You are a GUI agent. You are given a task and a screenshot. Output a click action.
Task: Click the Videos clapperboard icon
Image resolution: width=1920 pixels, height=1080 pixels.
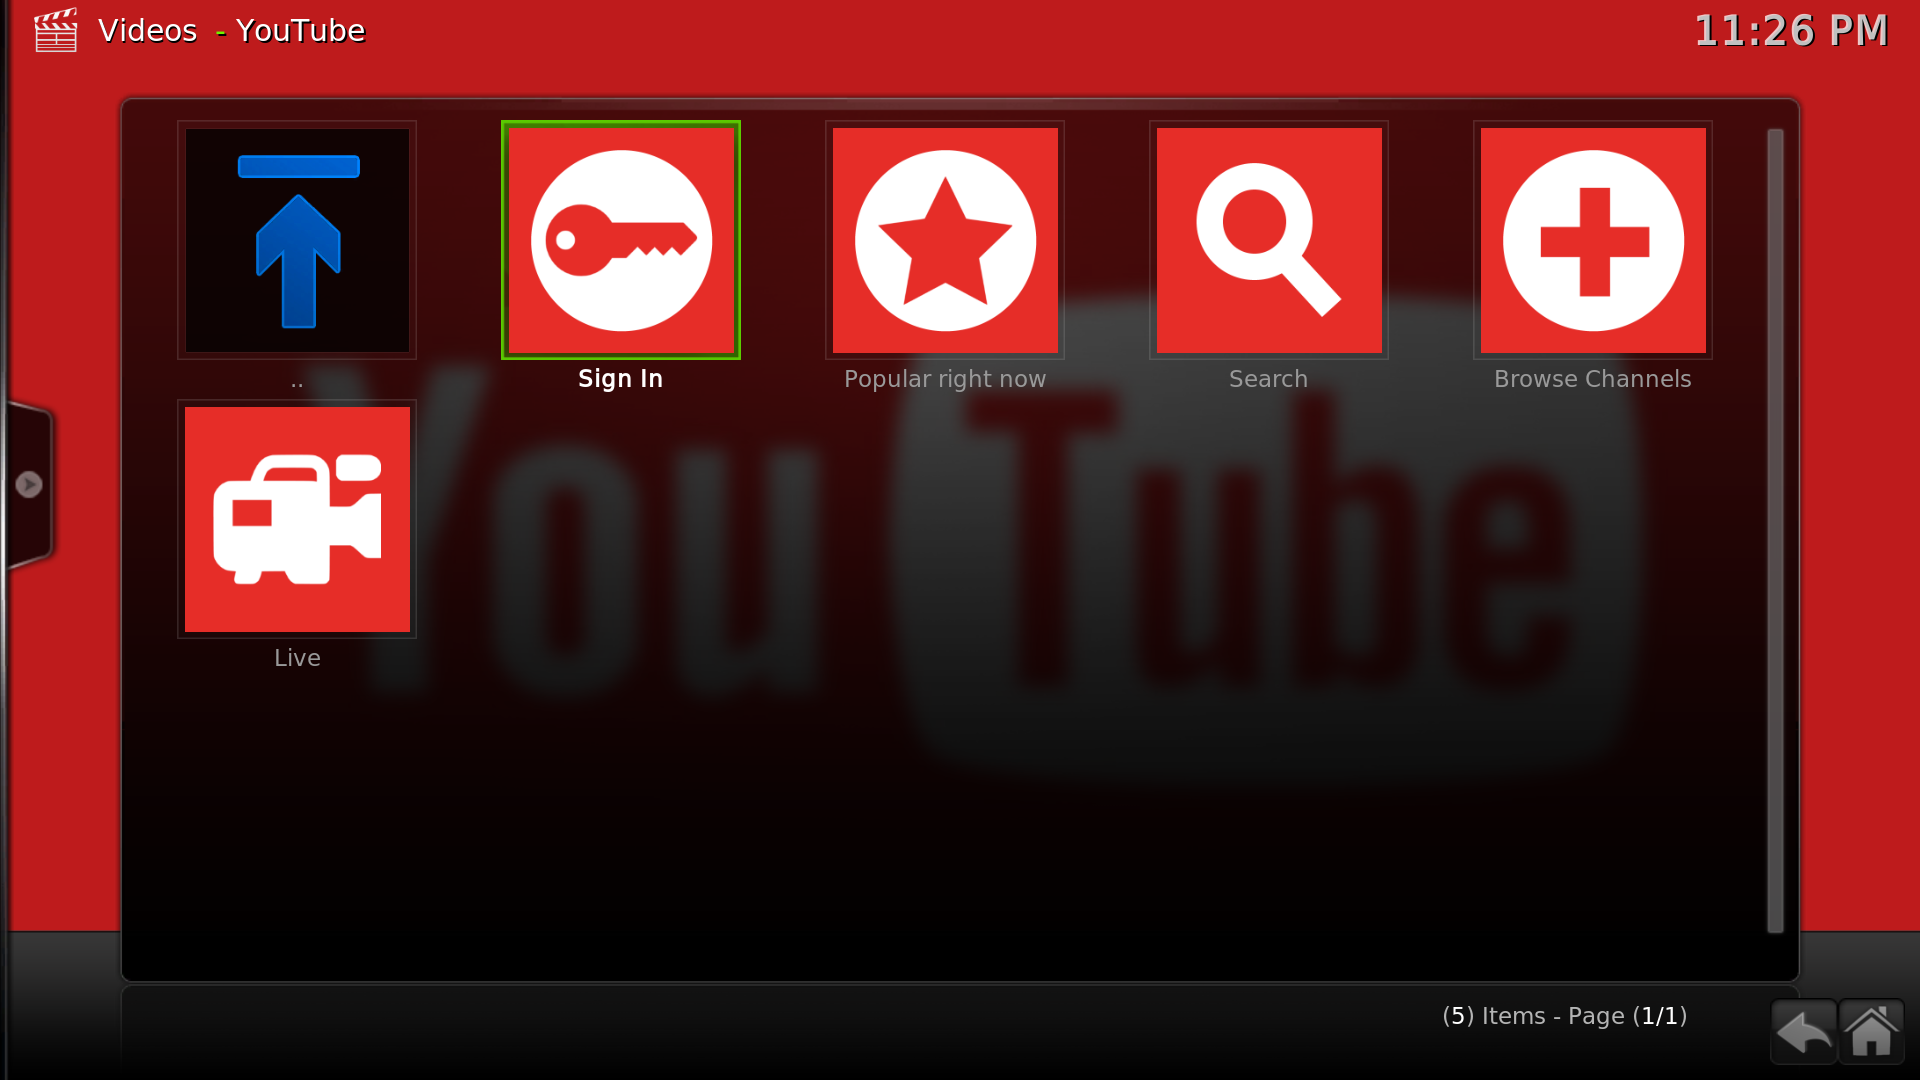pos(55,30)
